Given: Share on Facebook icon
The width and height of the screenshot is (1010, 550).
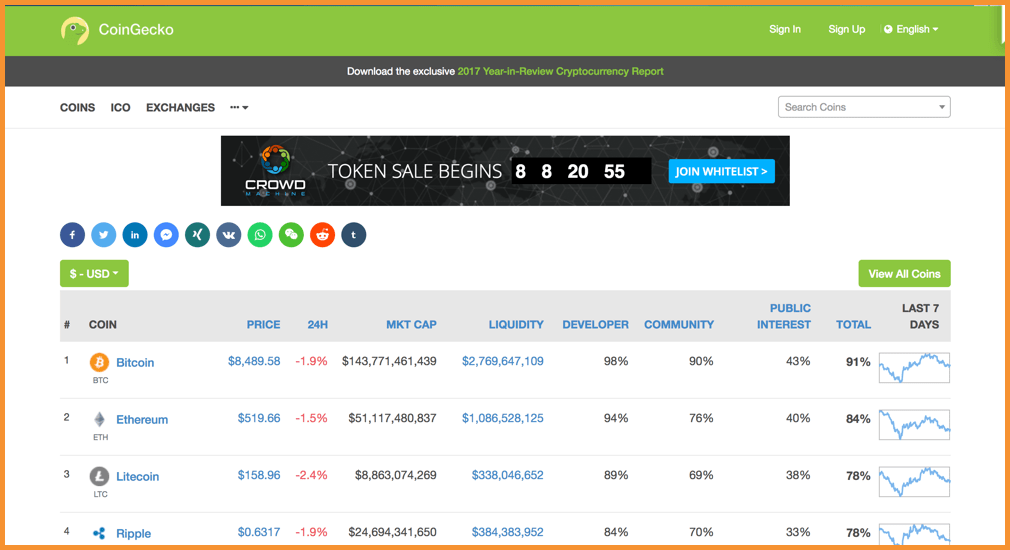Looking at the screenshot, I should coord(73,235).
